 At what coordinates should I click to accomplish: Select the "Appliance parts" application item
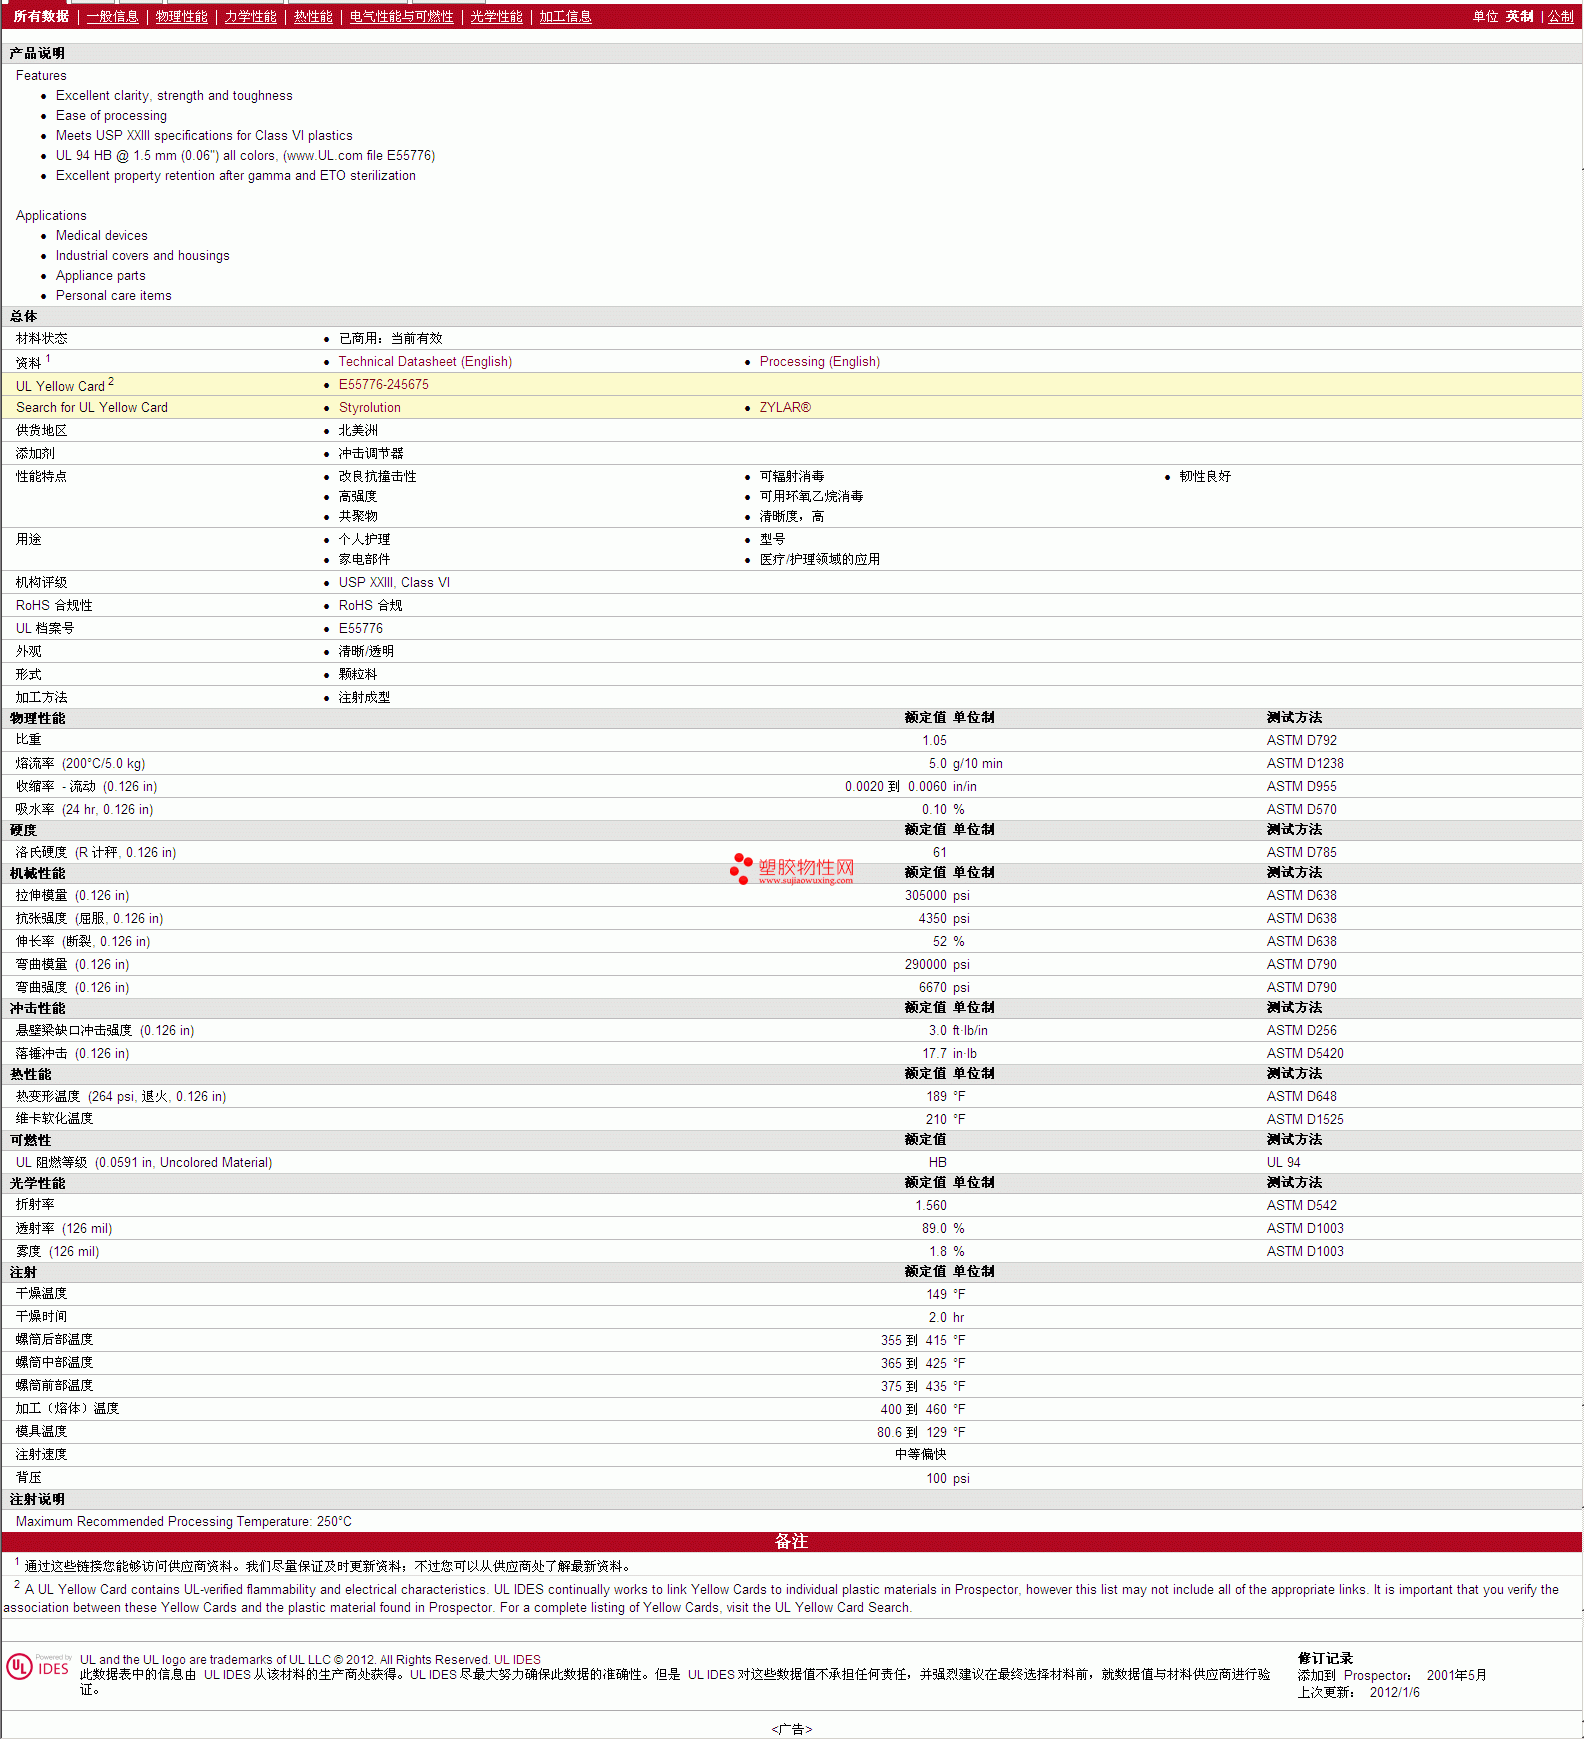pyautogui.click(x=100, y=276)
